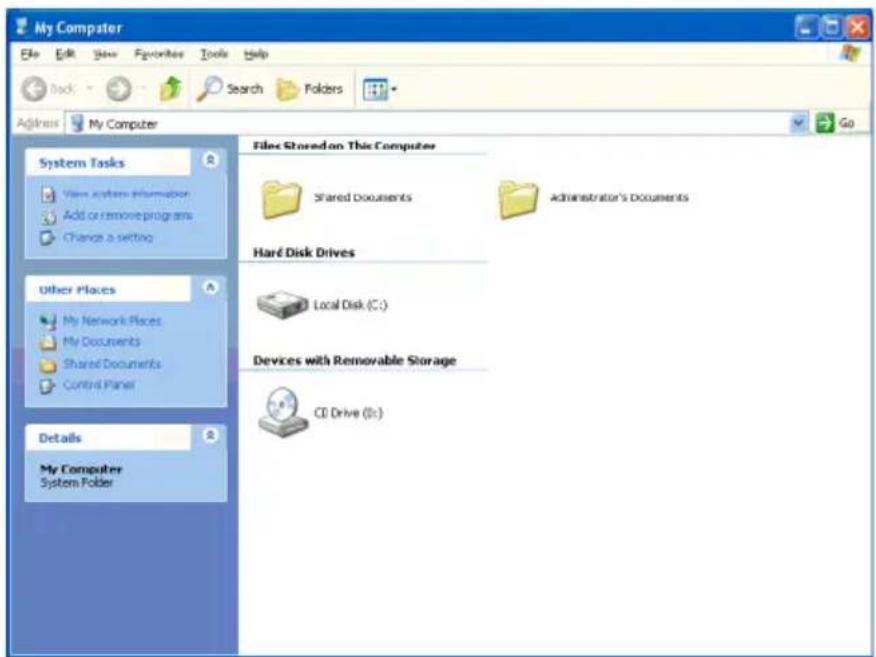Click the Shared Documents label in file list
This screenshot has width=876, height=657.
click(363, 197)
